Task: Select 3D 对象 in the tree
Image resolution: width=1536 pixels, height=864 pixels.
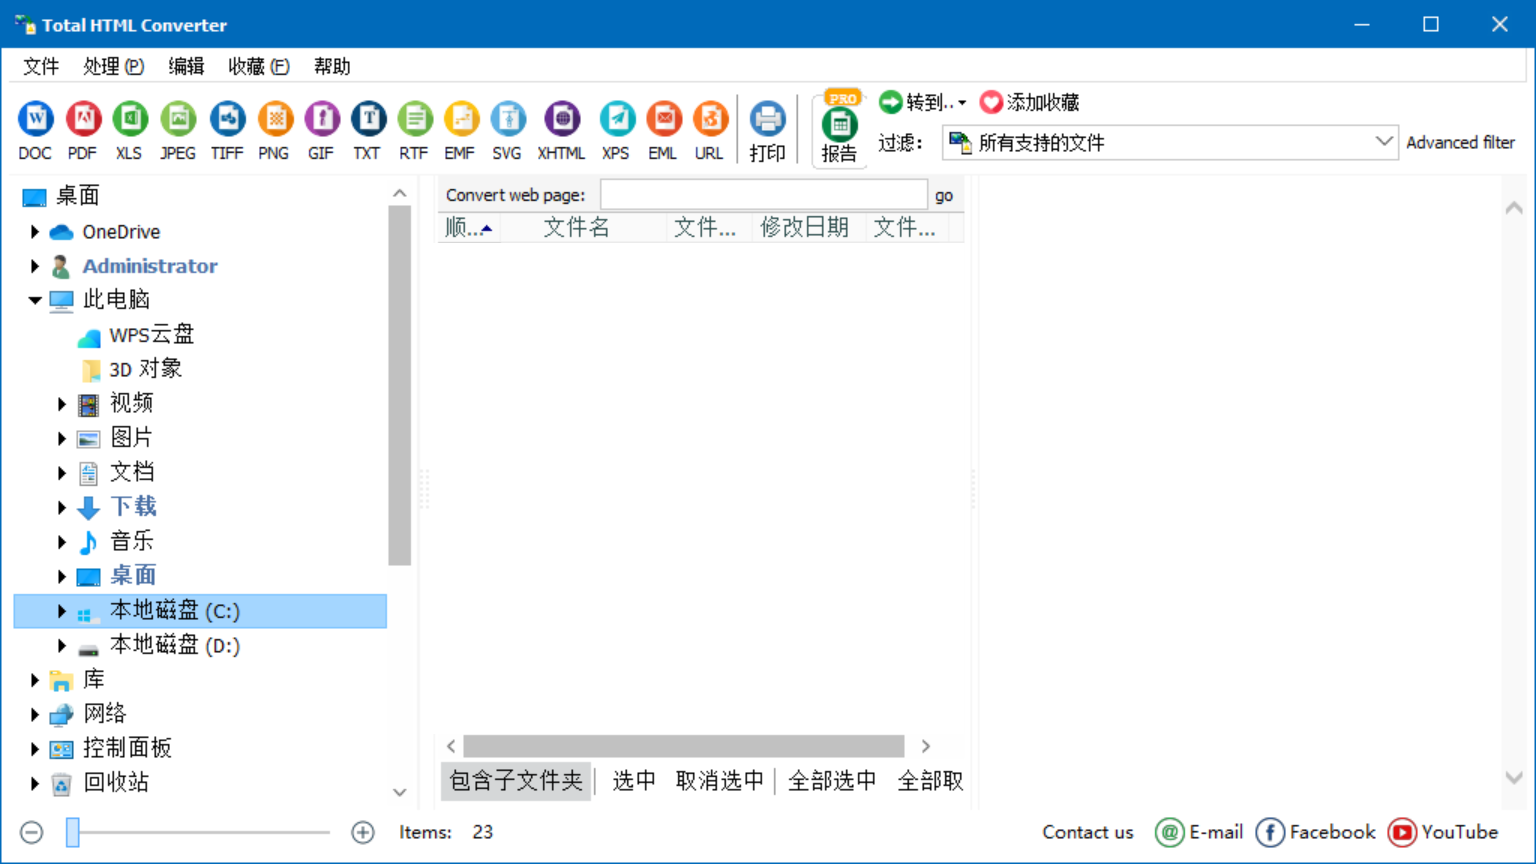Action: point(145,369)
